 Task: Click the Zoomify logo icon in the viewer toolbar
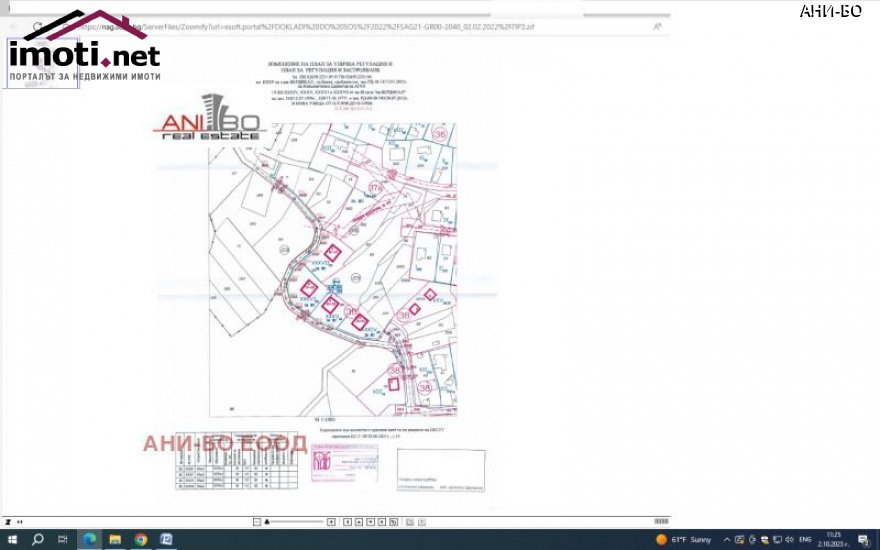pyautogui.click(x=8, y=522)
